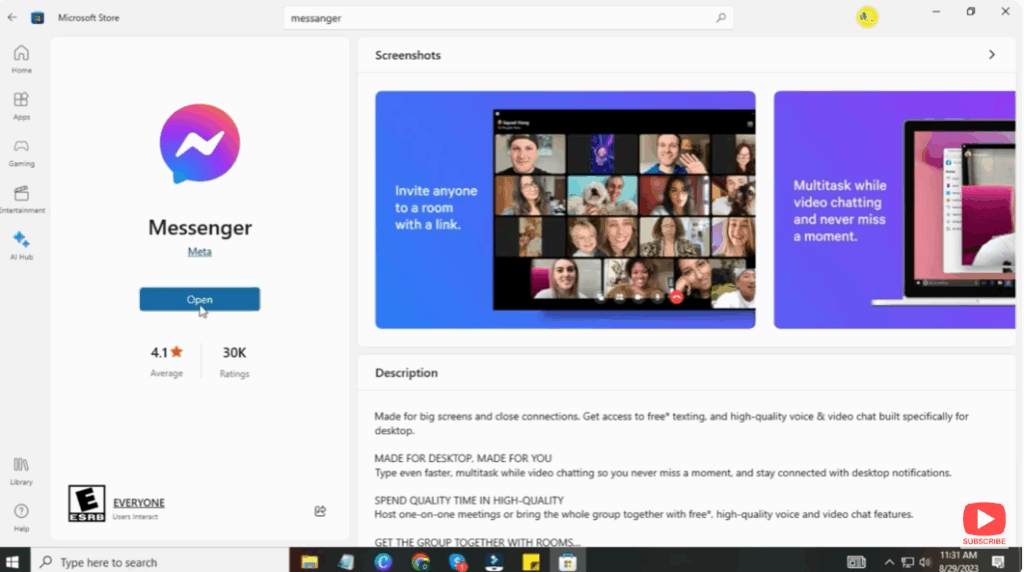View the 'Invite anyone to a room' screenshot
The image size is (1024, 572).
pos(566,210)
